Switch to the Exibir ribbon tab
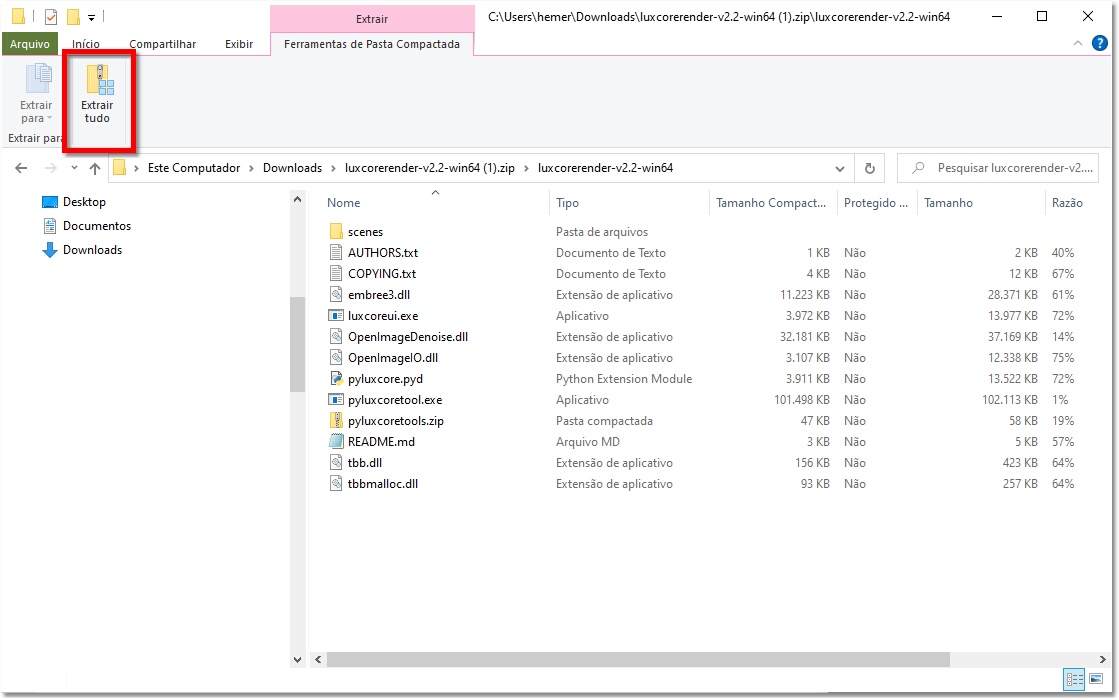This screenshot has height=700, width=1119. point(239,44)
